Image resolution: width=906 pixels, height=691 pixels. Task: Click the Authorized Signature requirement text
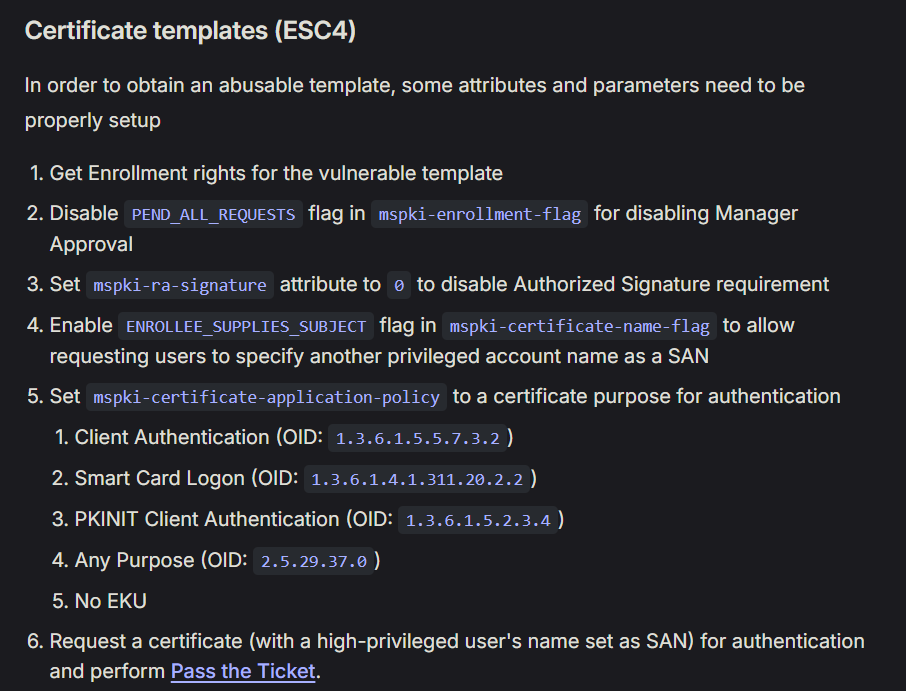pos(671,285)
